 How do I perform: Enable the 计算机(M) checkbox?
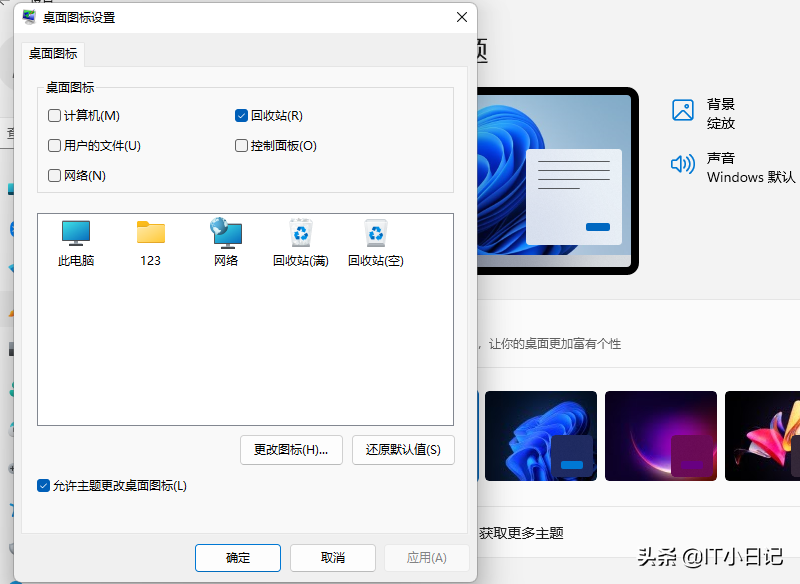pyautogui.click(x=55, y=116)
